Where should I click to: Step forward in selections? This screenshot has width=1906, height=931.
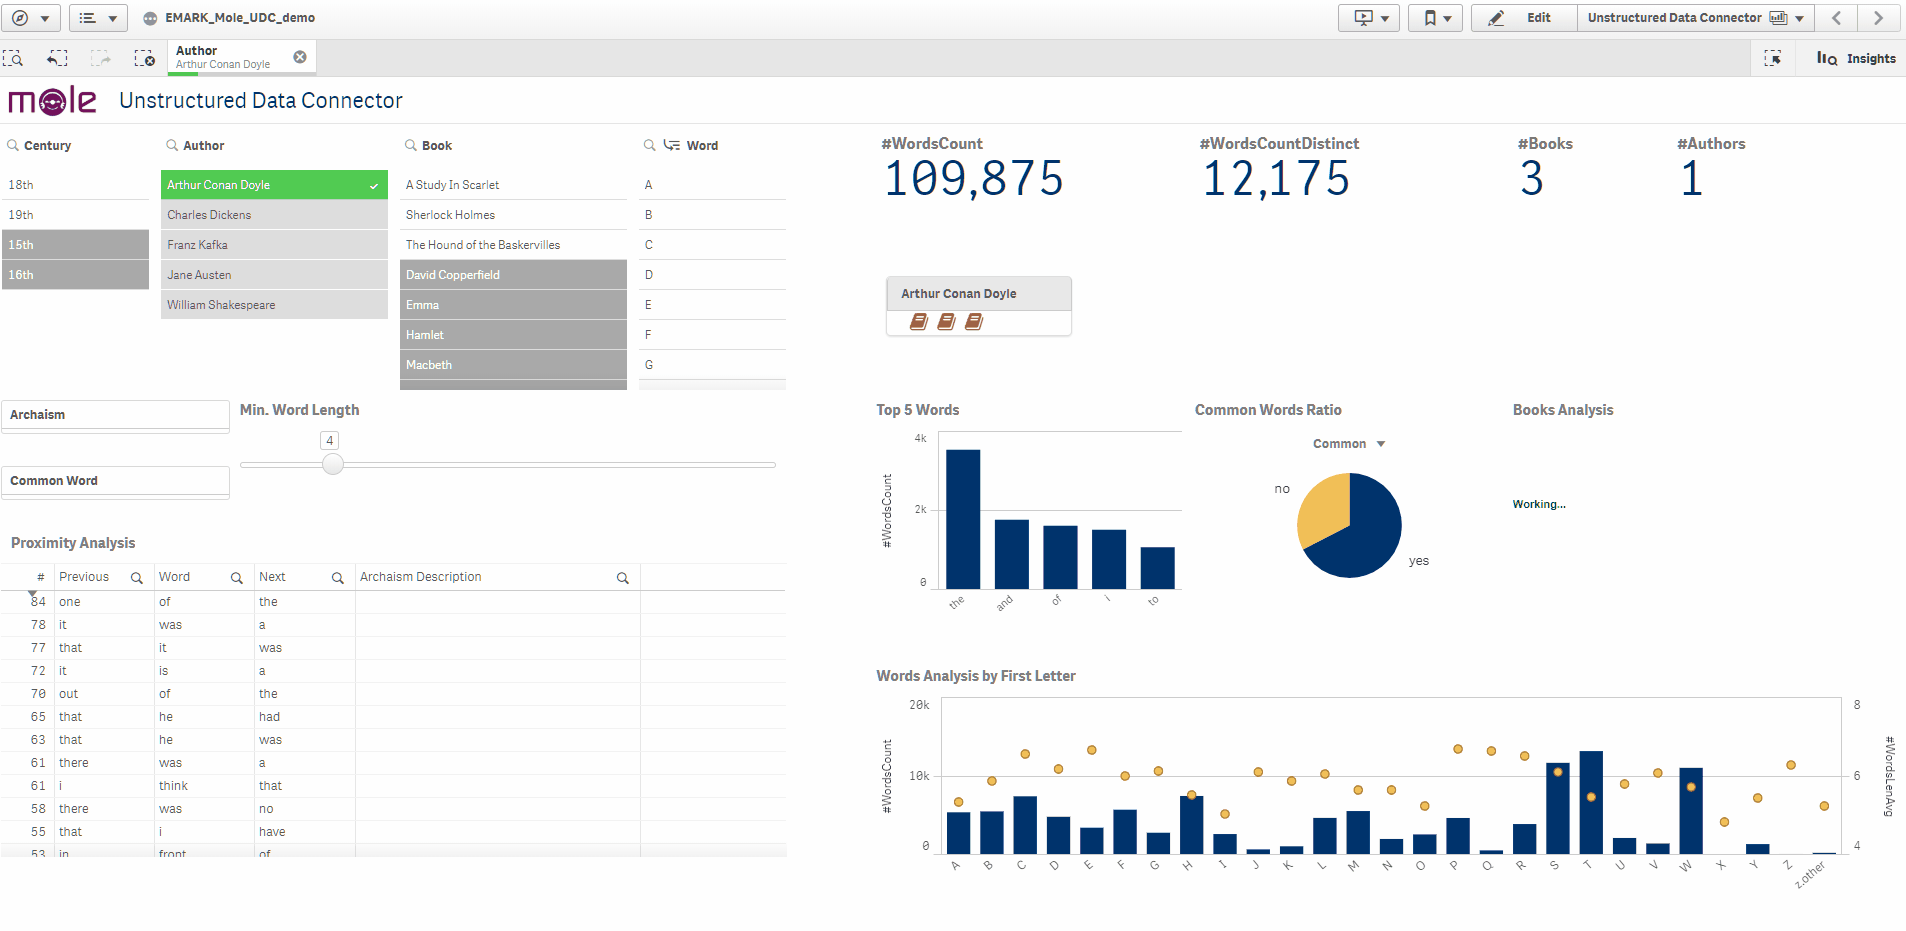101,58
